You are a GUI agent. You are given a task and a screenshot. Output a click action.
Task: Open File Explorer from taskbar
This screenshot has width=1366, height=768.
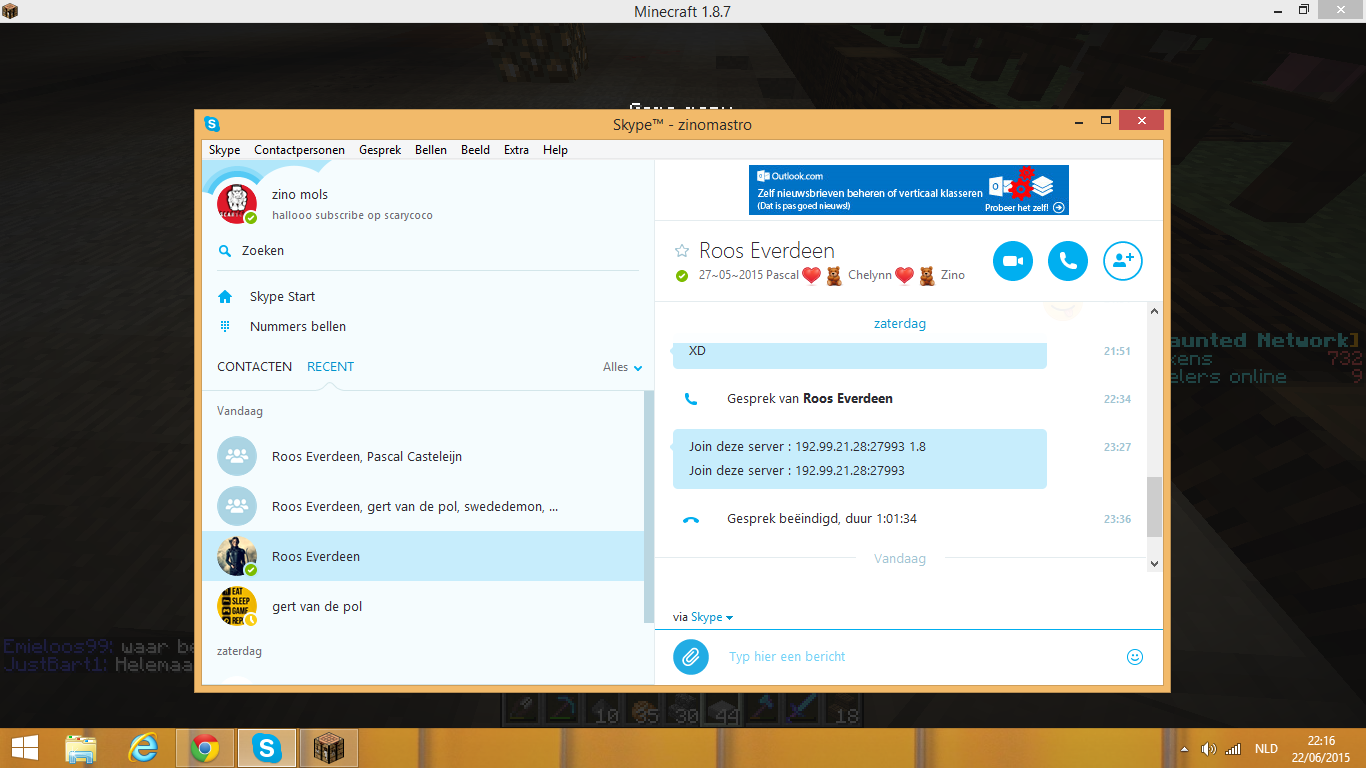pyautogui.click(x=81, y=748)
